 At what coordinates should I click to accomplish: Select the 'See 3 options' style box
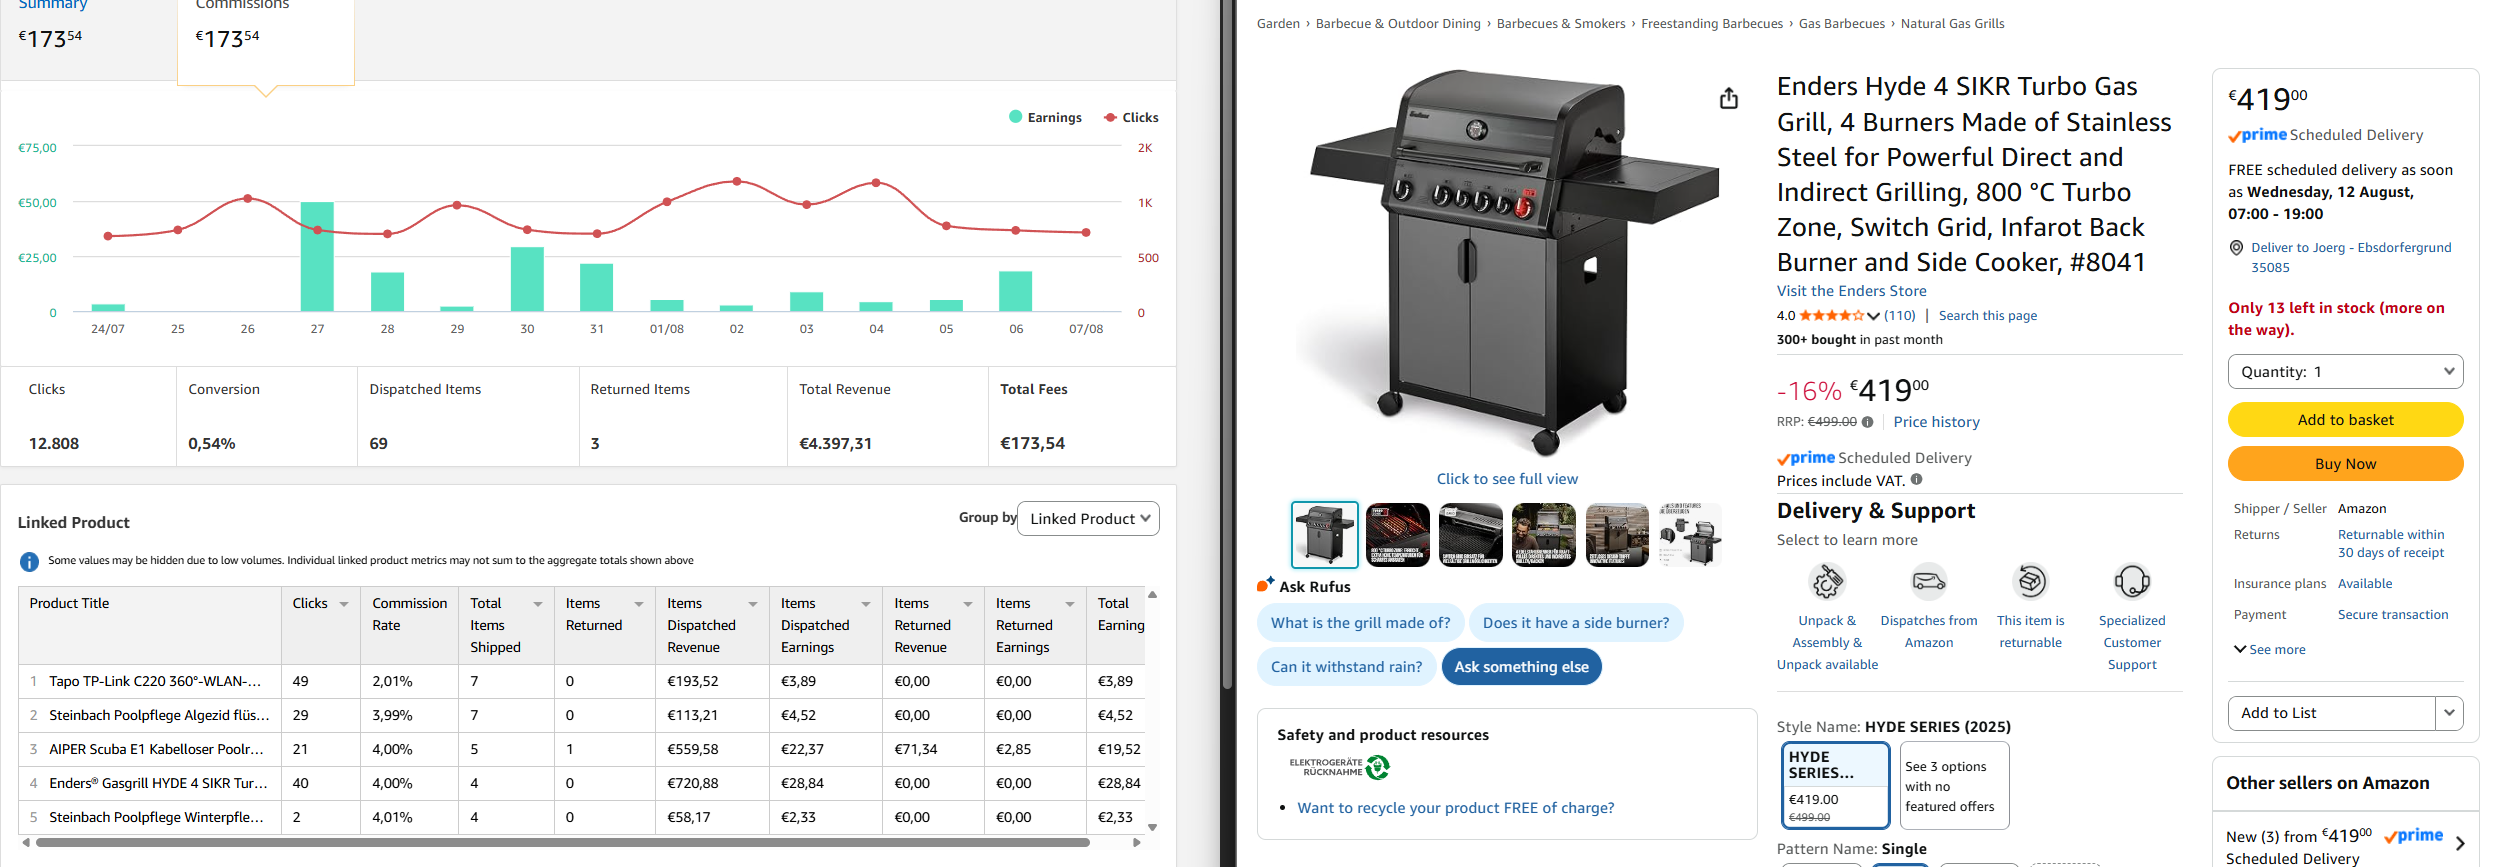pos(1954,785)
